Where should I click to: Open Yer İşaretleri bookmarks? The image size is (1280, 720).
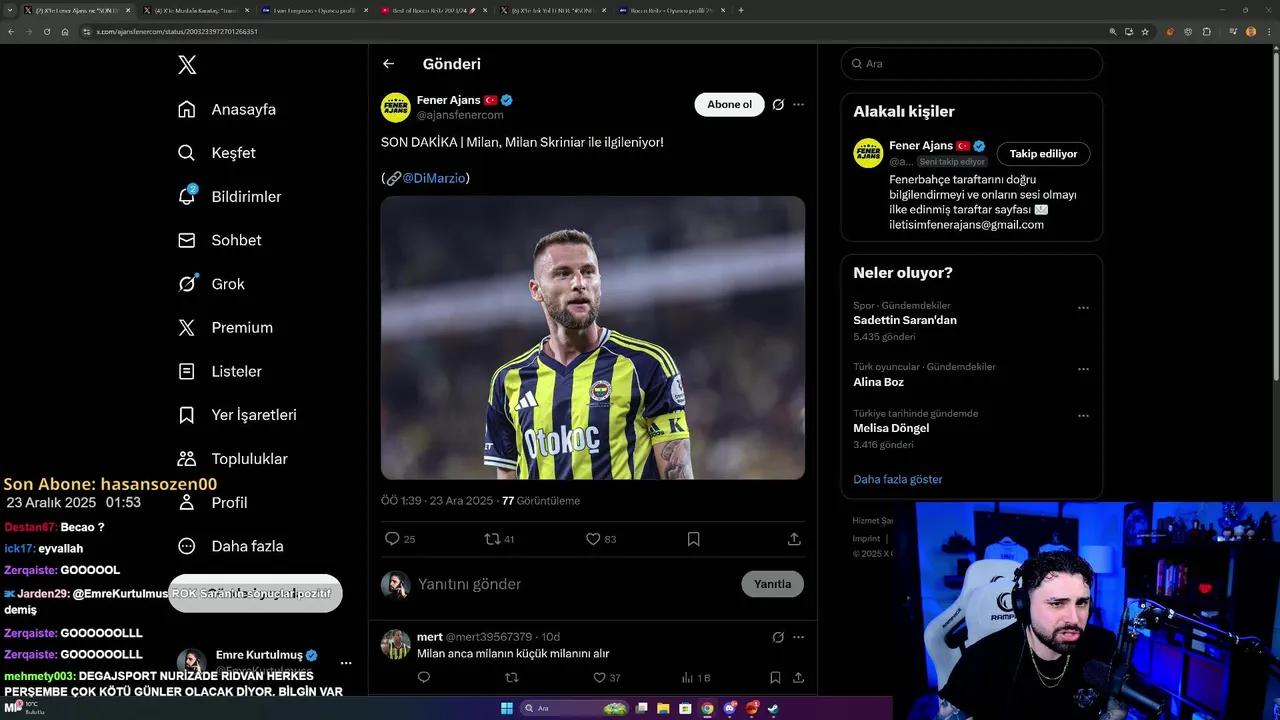pos(237,414)
